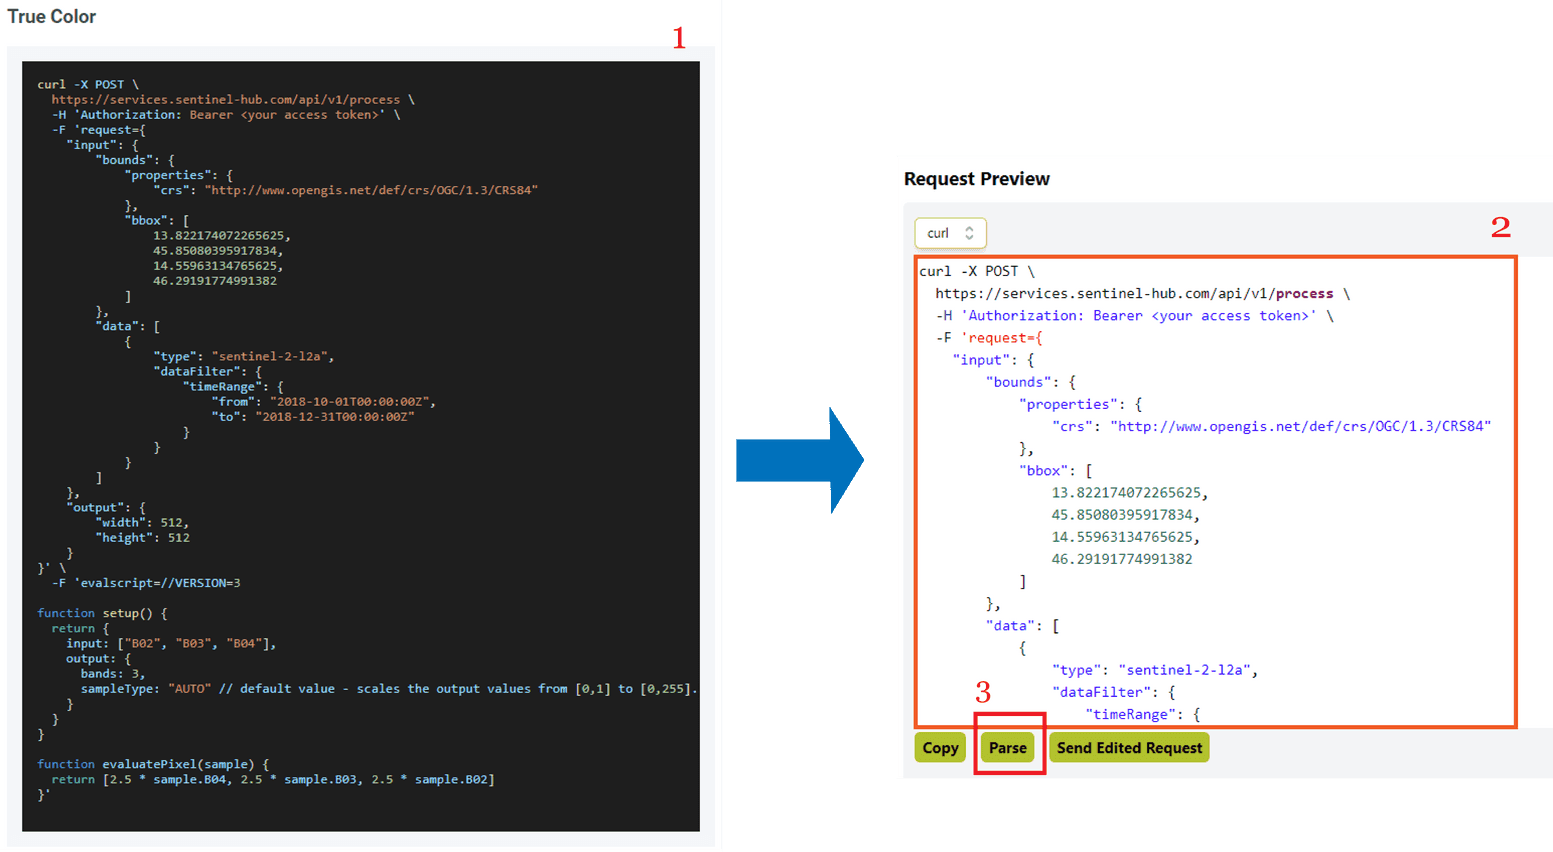The width and height of the screenshot is (1553, 852).
Task: Click the Authorization header line in Request Preview
Action: coord(1135,315)
